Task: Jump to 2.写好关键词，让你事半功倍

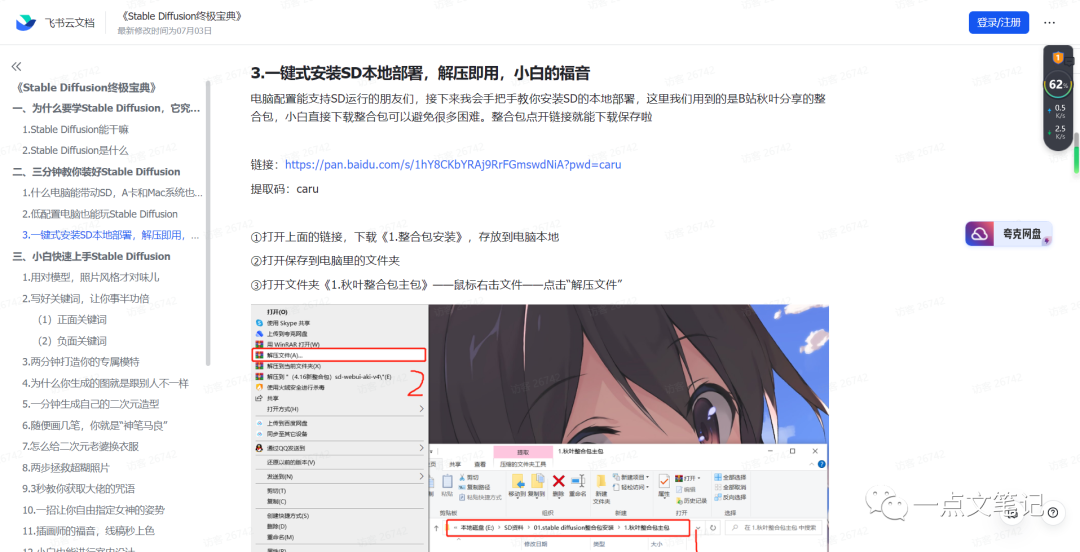Action: coord(85,298)
